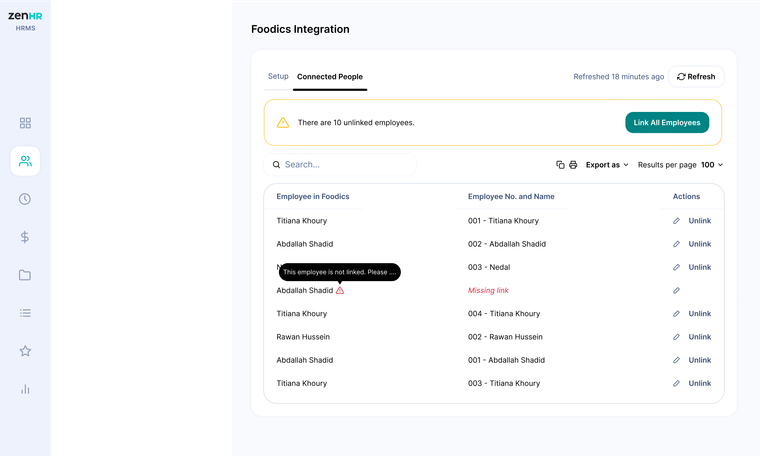The image size is (760, 456).
Task: Click '004 - Titiana Khoury' cell
Action: pos(504,314)
